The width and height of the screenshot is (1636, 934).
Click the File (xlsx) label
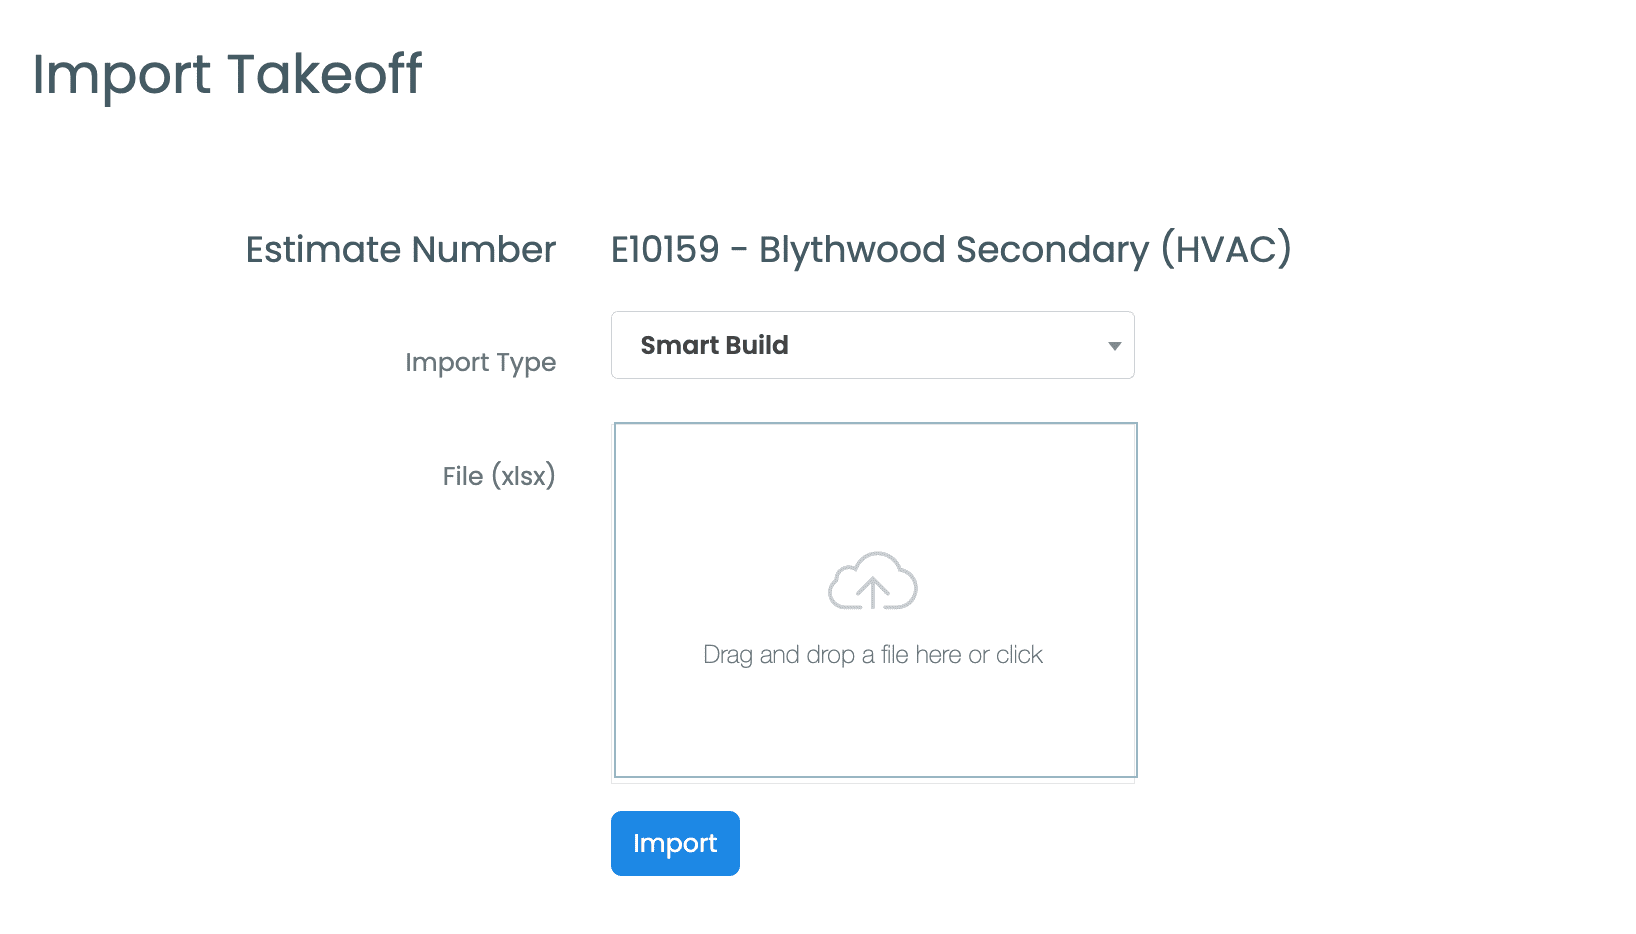tap(498, 476)
